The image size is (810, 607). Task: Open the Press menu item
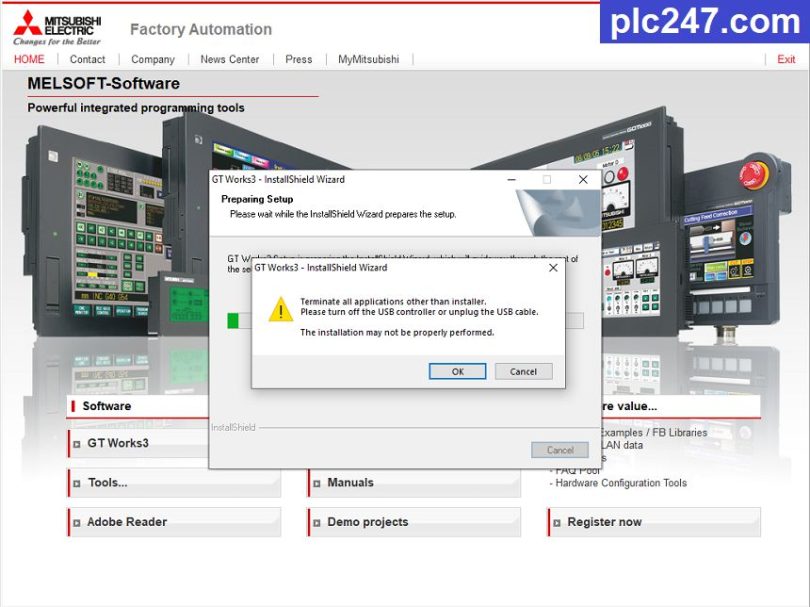point(298,60)
